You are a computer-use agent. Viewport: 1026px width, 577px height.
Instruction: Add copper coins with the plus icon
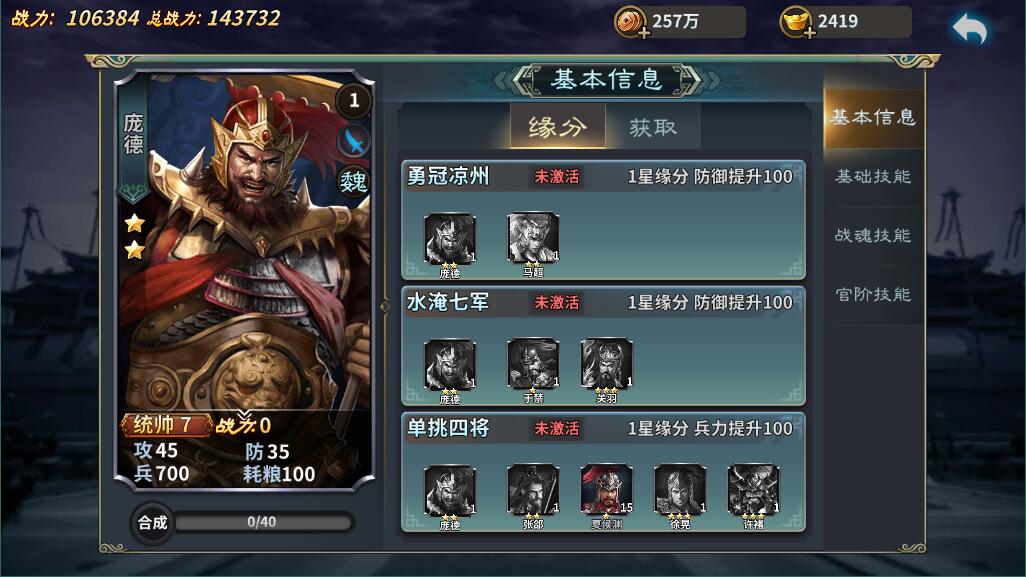coord(644,33)
